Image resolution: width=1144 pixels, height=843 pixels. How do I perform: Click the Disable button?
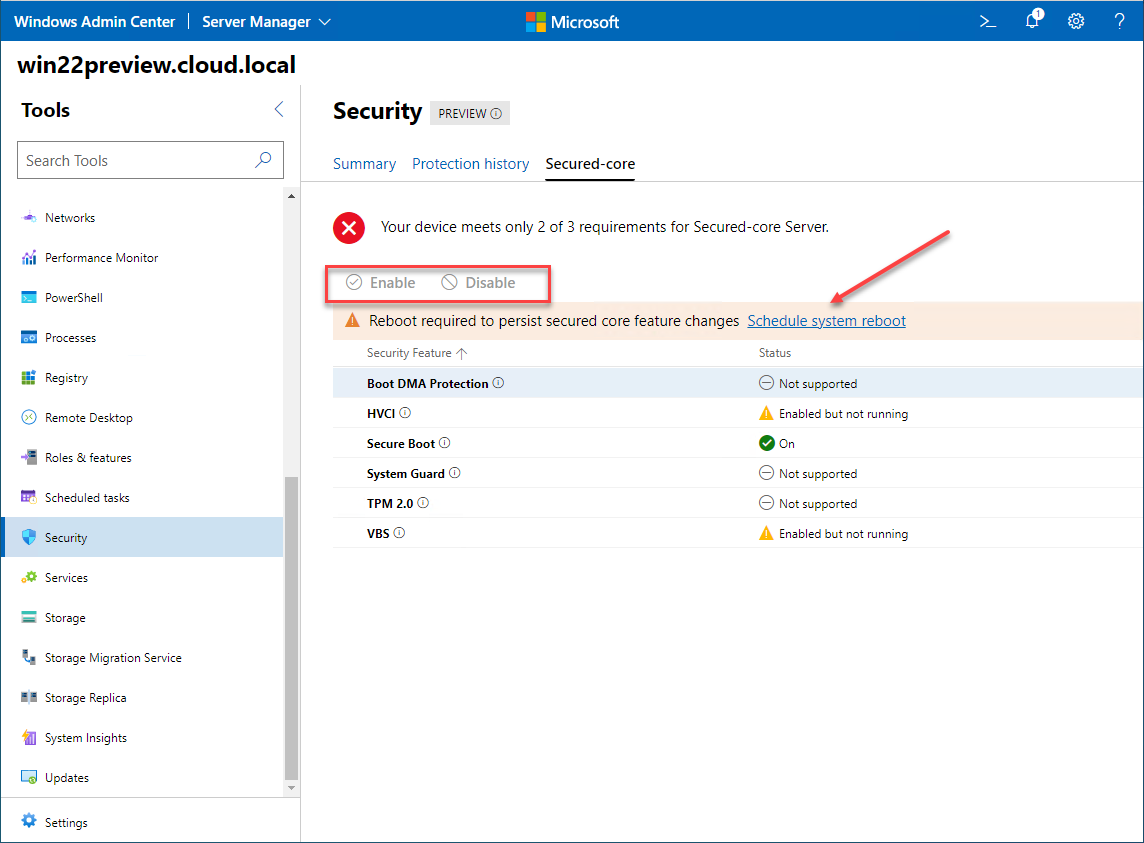coord(479,282)
